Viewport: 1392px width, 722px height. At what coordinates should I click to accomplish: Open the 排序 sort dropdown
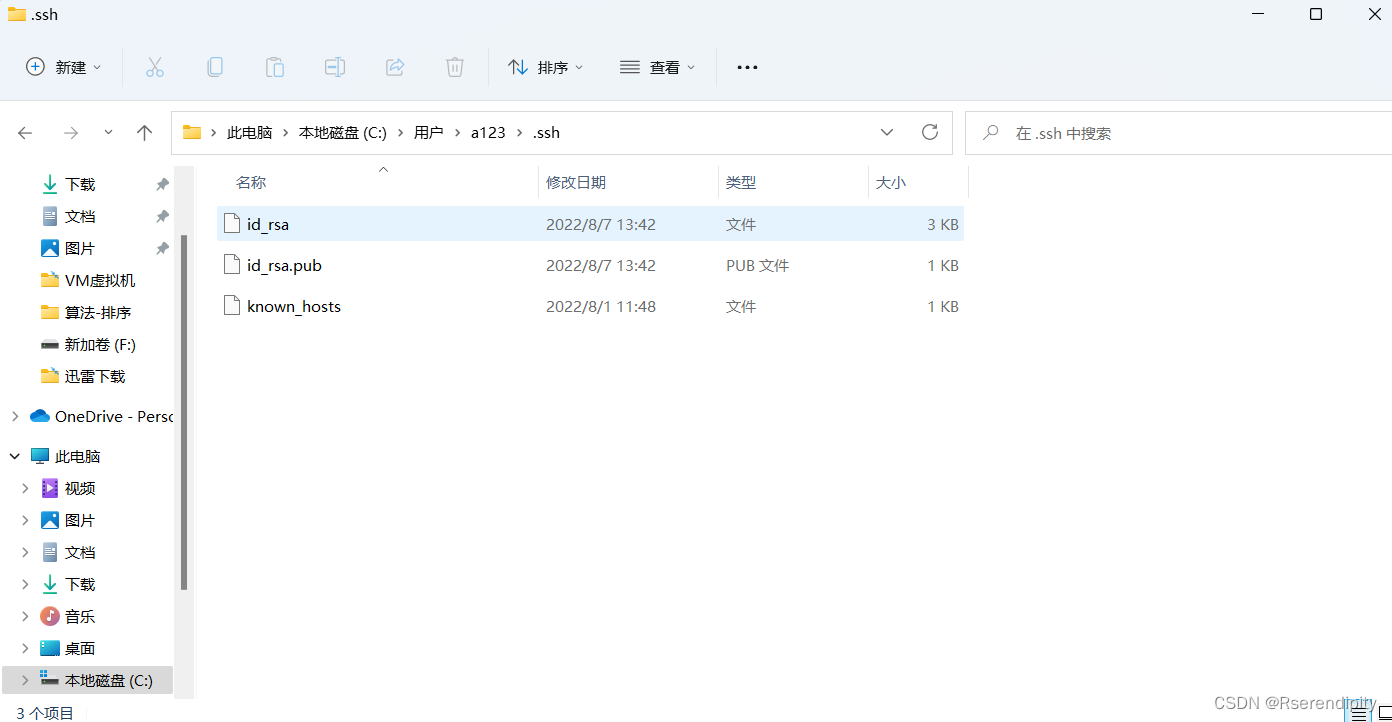pos(545,67)
